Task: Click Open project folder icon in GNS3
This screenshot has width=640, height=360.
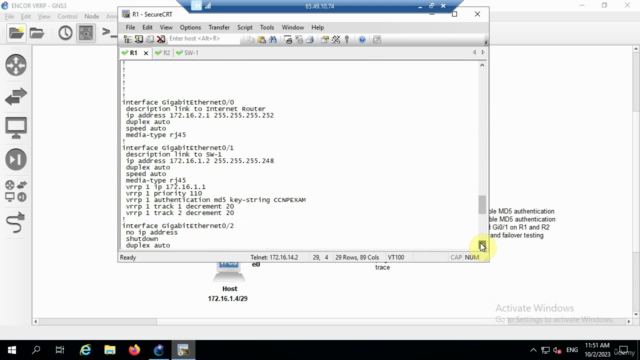Action: pos(37,33)
